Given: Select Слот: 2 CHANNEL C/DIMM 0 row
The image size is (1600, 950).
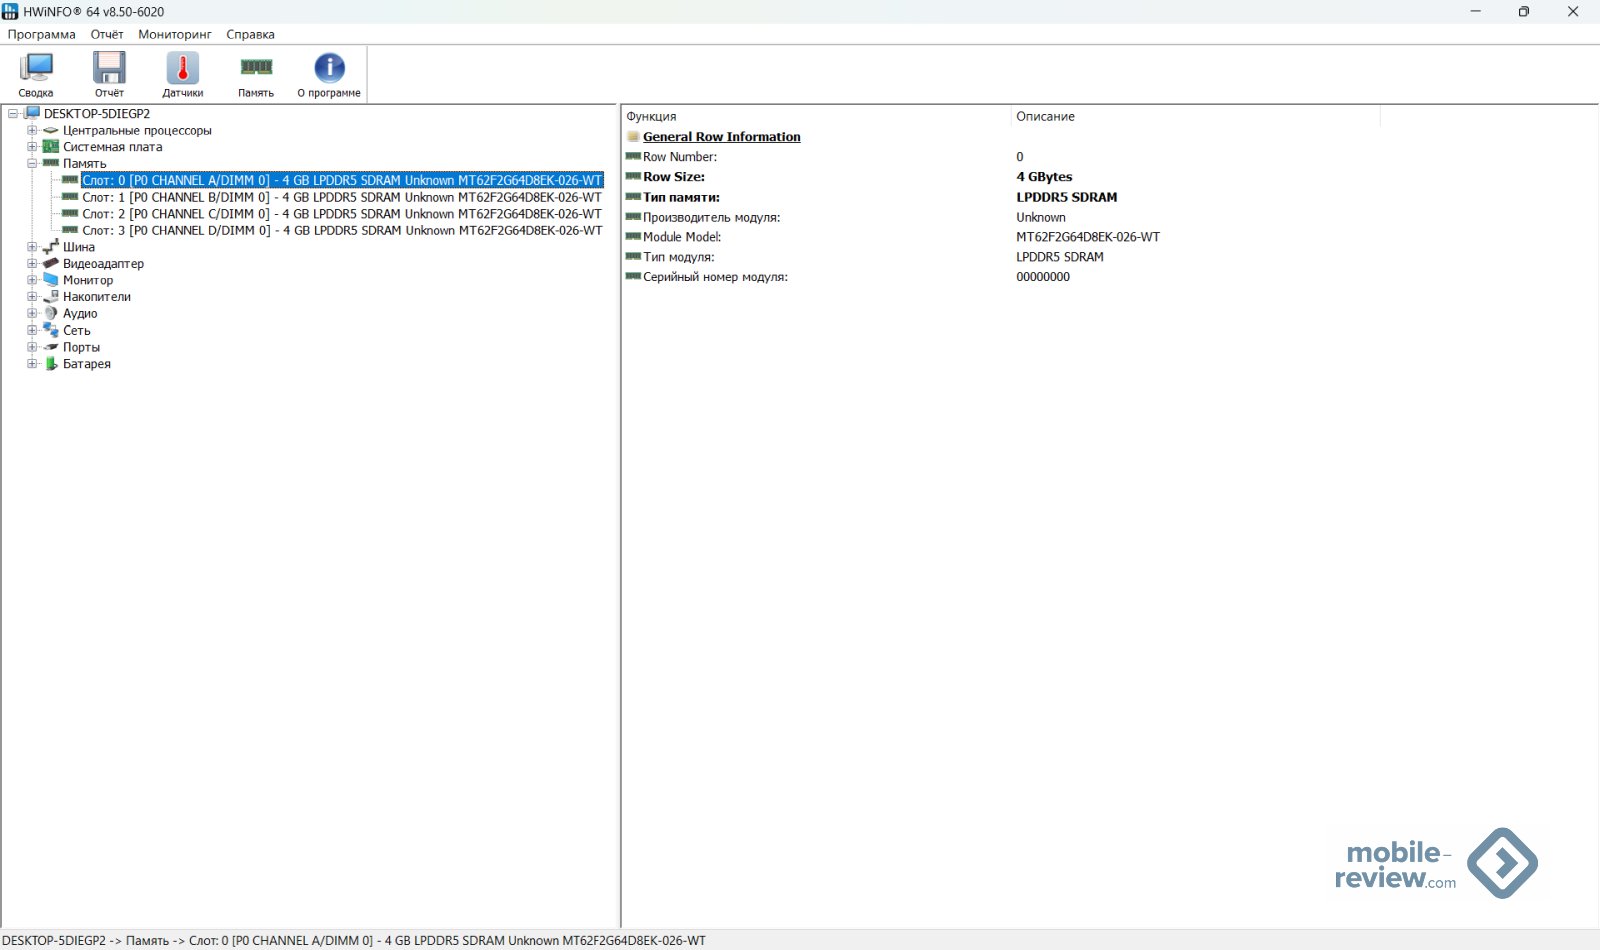Looking at the screenshot, I should [x=342, y=214].
